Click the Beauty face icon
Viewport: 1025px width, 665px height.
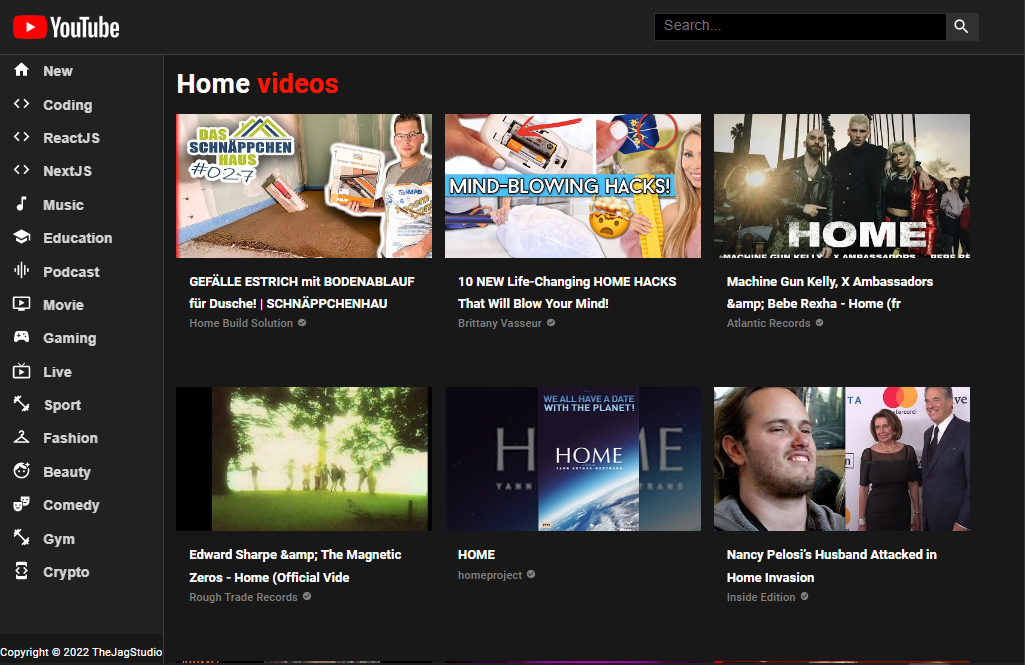click(22, 471)
